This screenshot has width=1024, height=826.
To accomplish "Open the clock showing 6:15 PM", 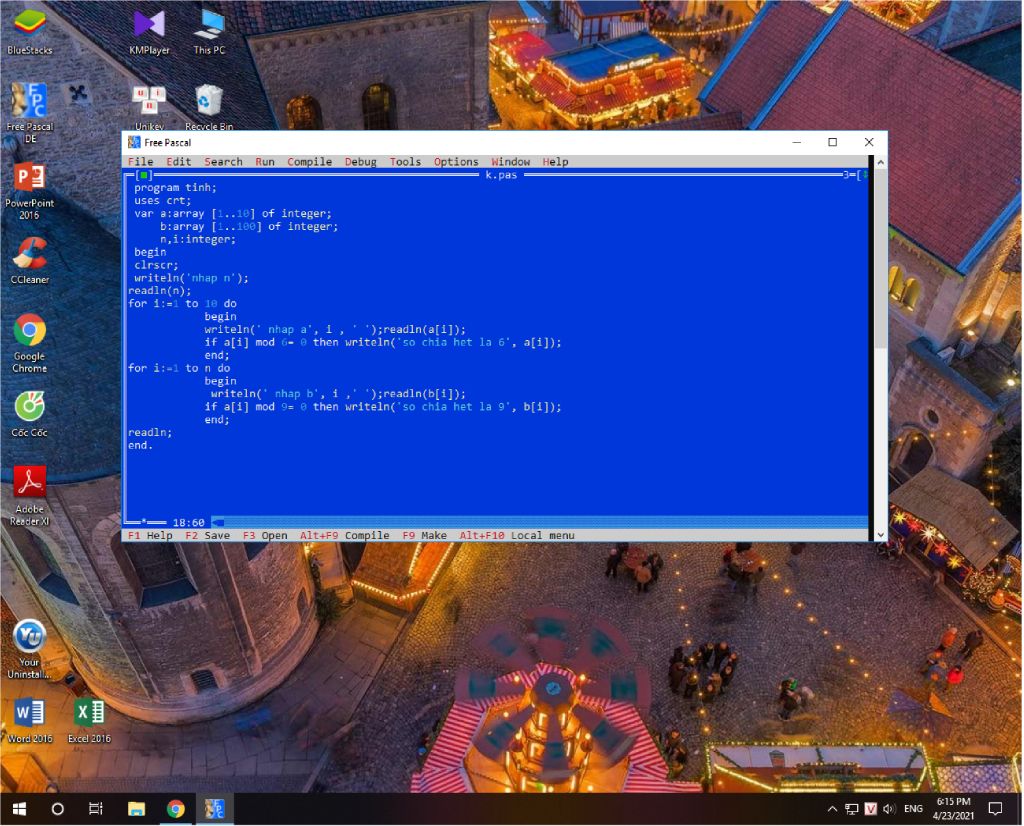I will click(x=953, y=809).
